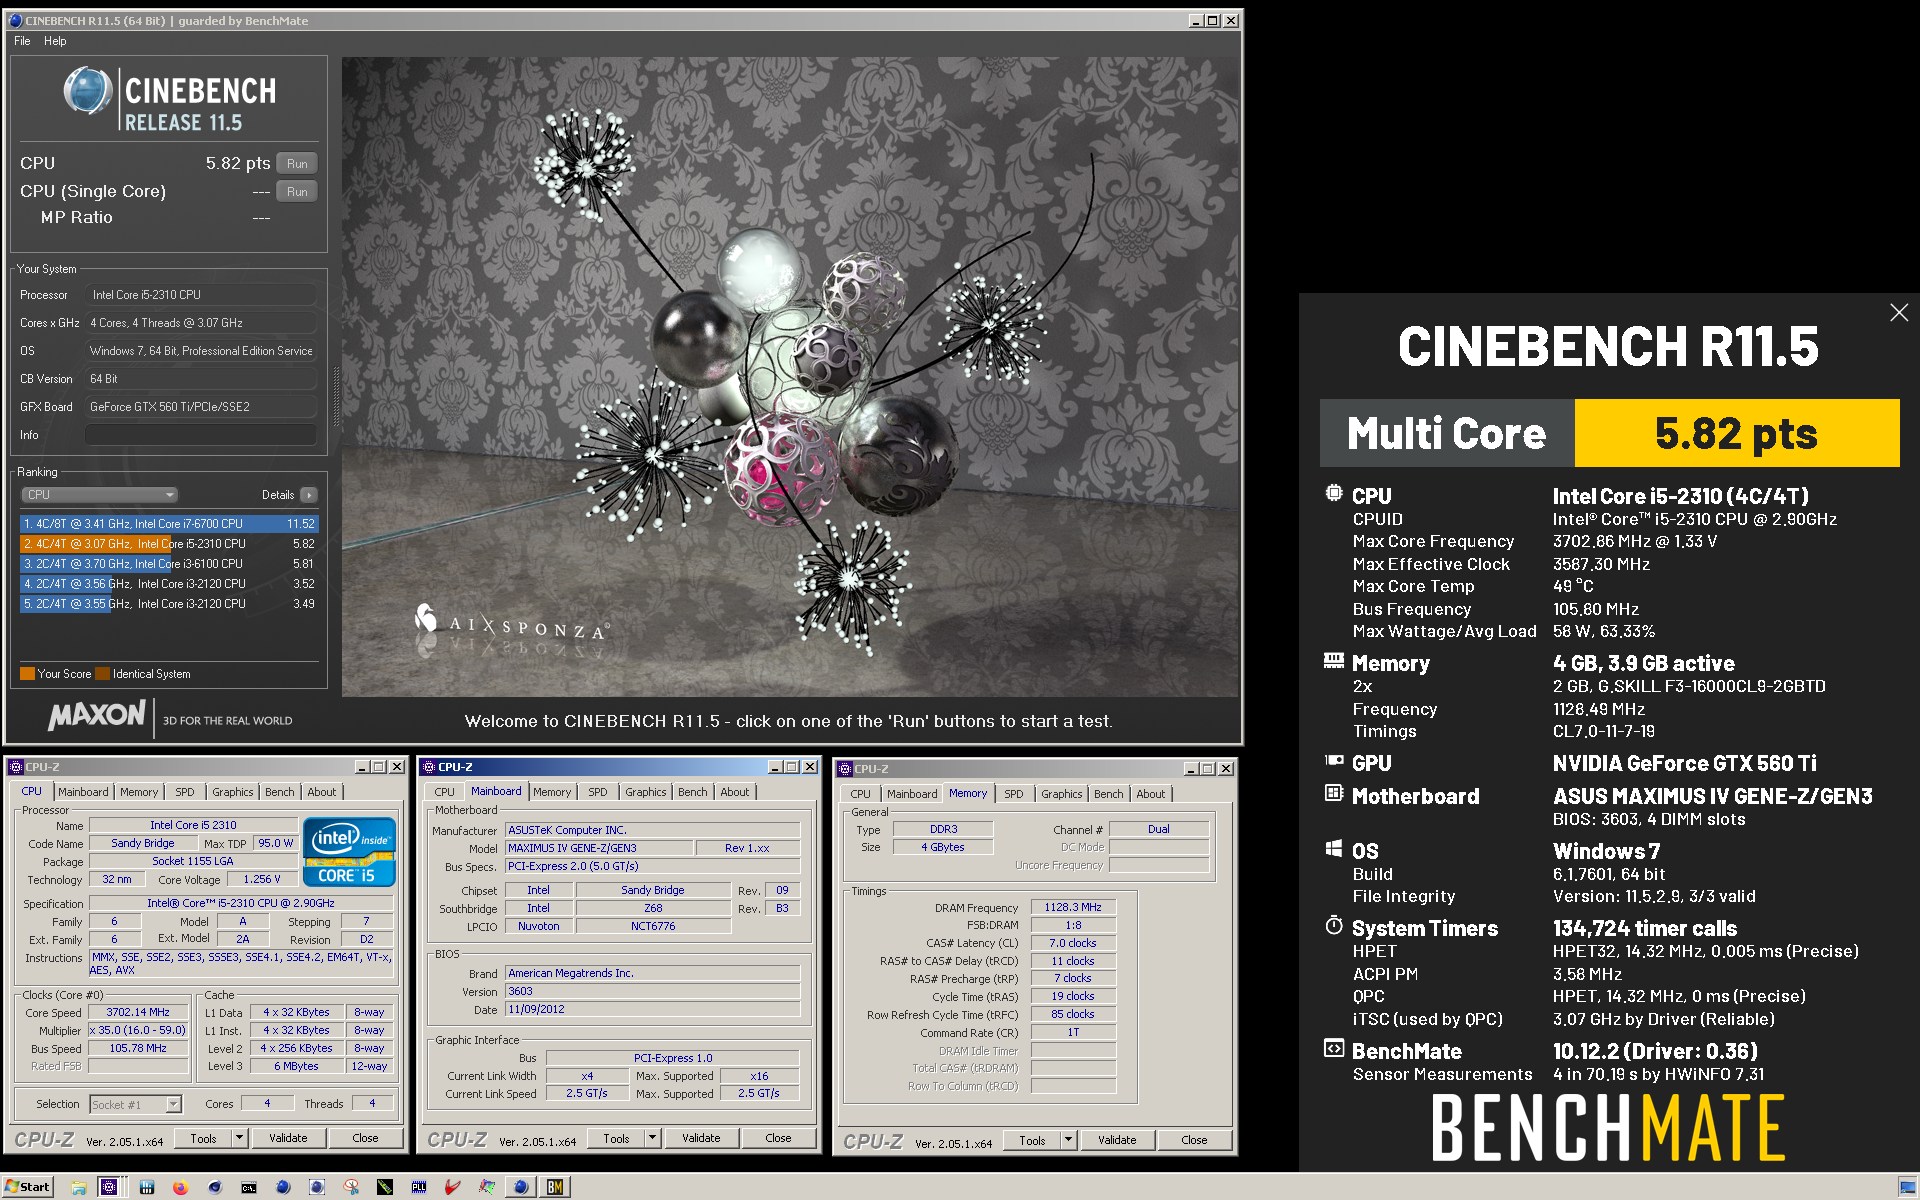The image size is (1920, 1200).
Task: Select ranking row Core i3-2120 CPU 3.49
Action: pos(168,604)
